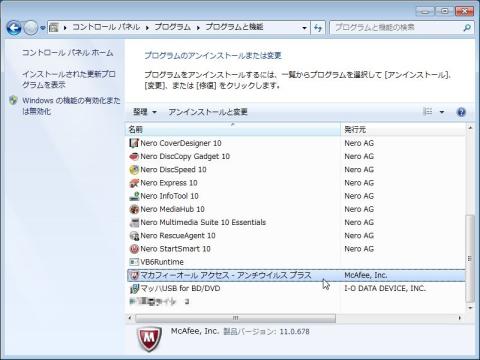Click Nero StartSmart 10 name text
This screenshot has width=480, height=360.
tap(175, 249)
